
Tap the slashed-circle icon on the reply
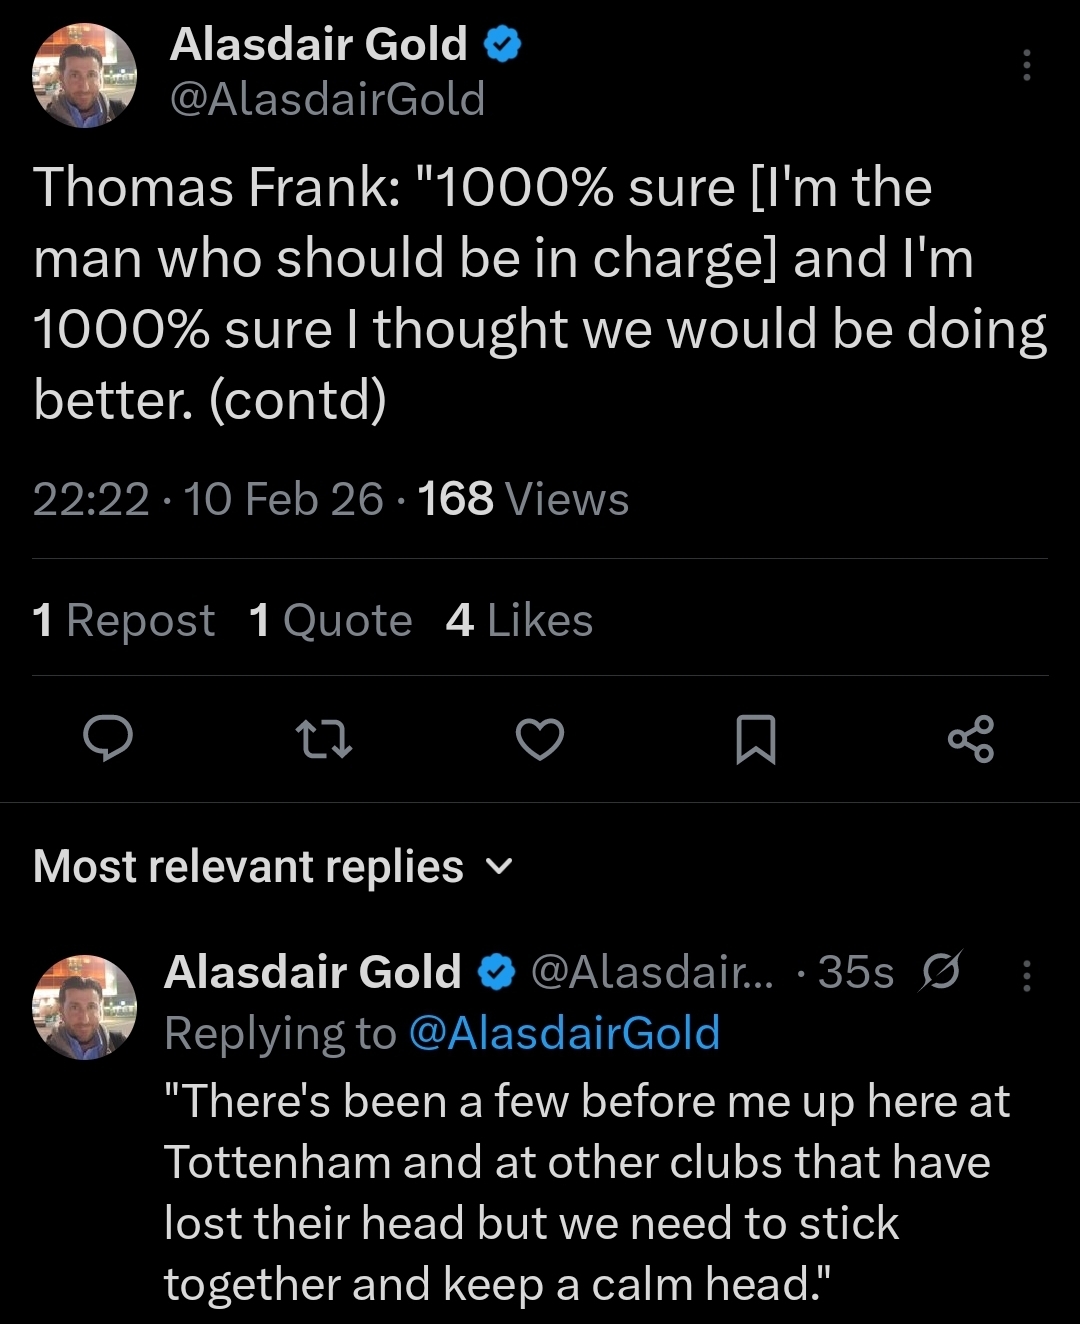point(940,971)
